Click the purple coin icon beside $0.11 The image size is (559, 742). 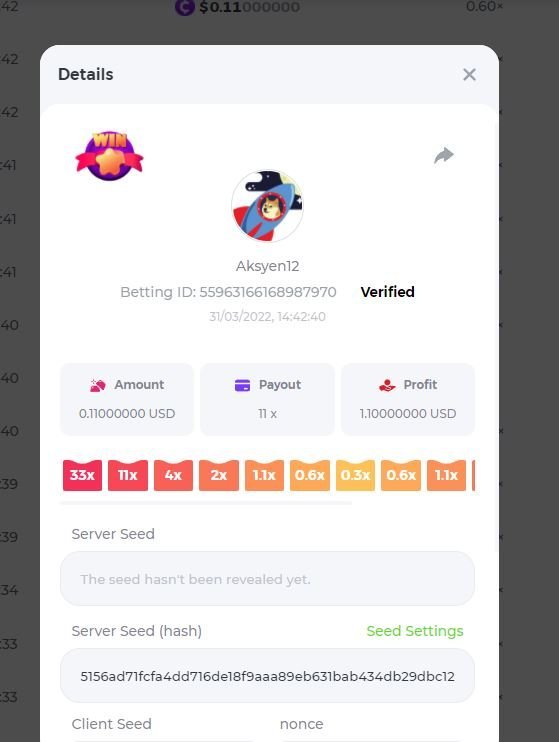(185, 7)
